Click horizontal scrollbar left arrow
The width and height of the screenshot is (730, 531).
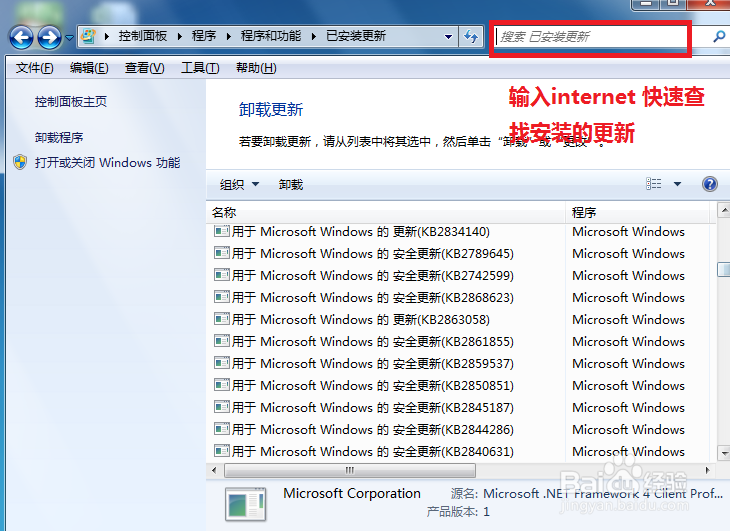[x=214, y=471]
